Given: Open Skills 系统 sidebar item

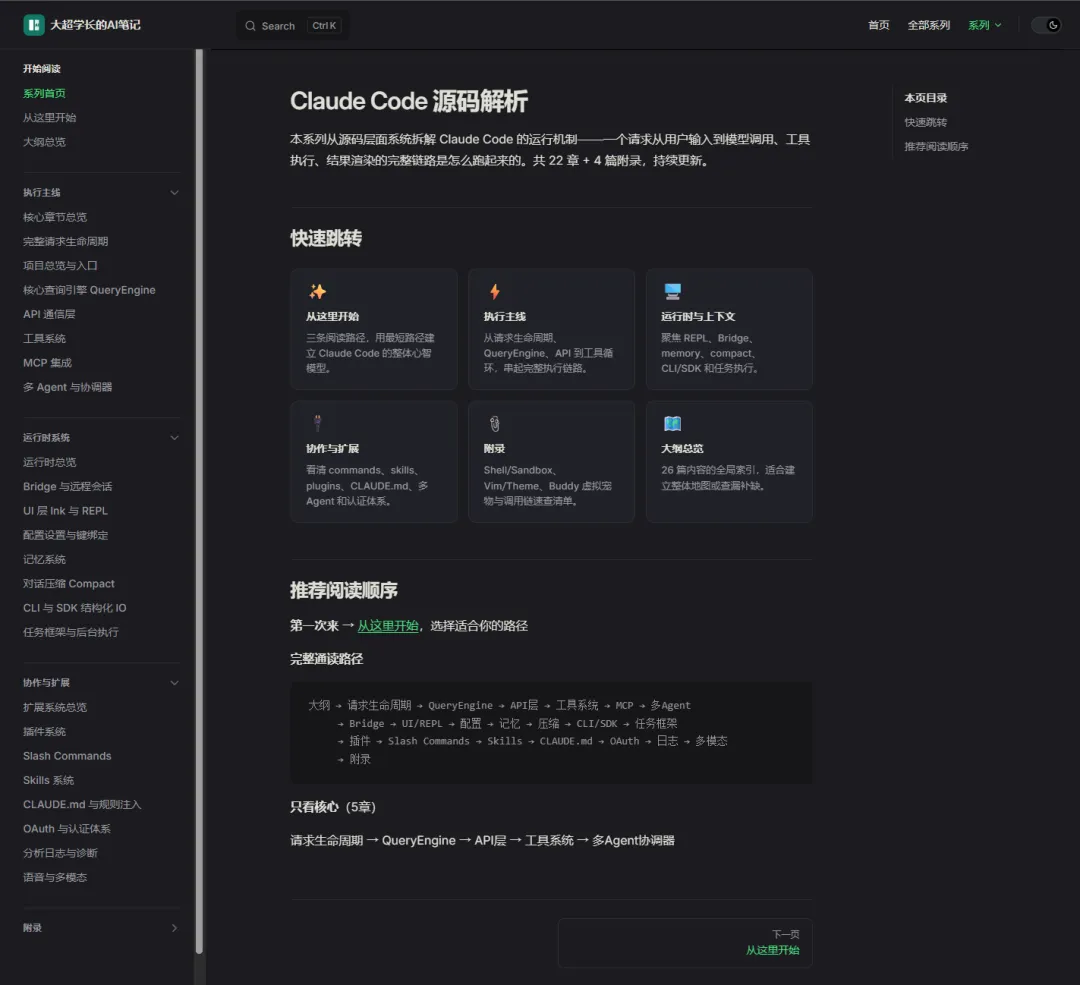Looking at the screenshot, I should tap(48, 780).
